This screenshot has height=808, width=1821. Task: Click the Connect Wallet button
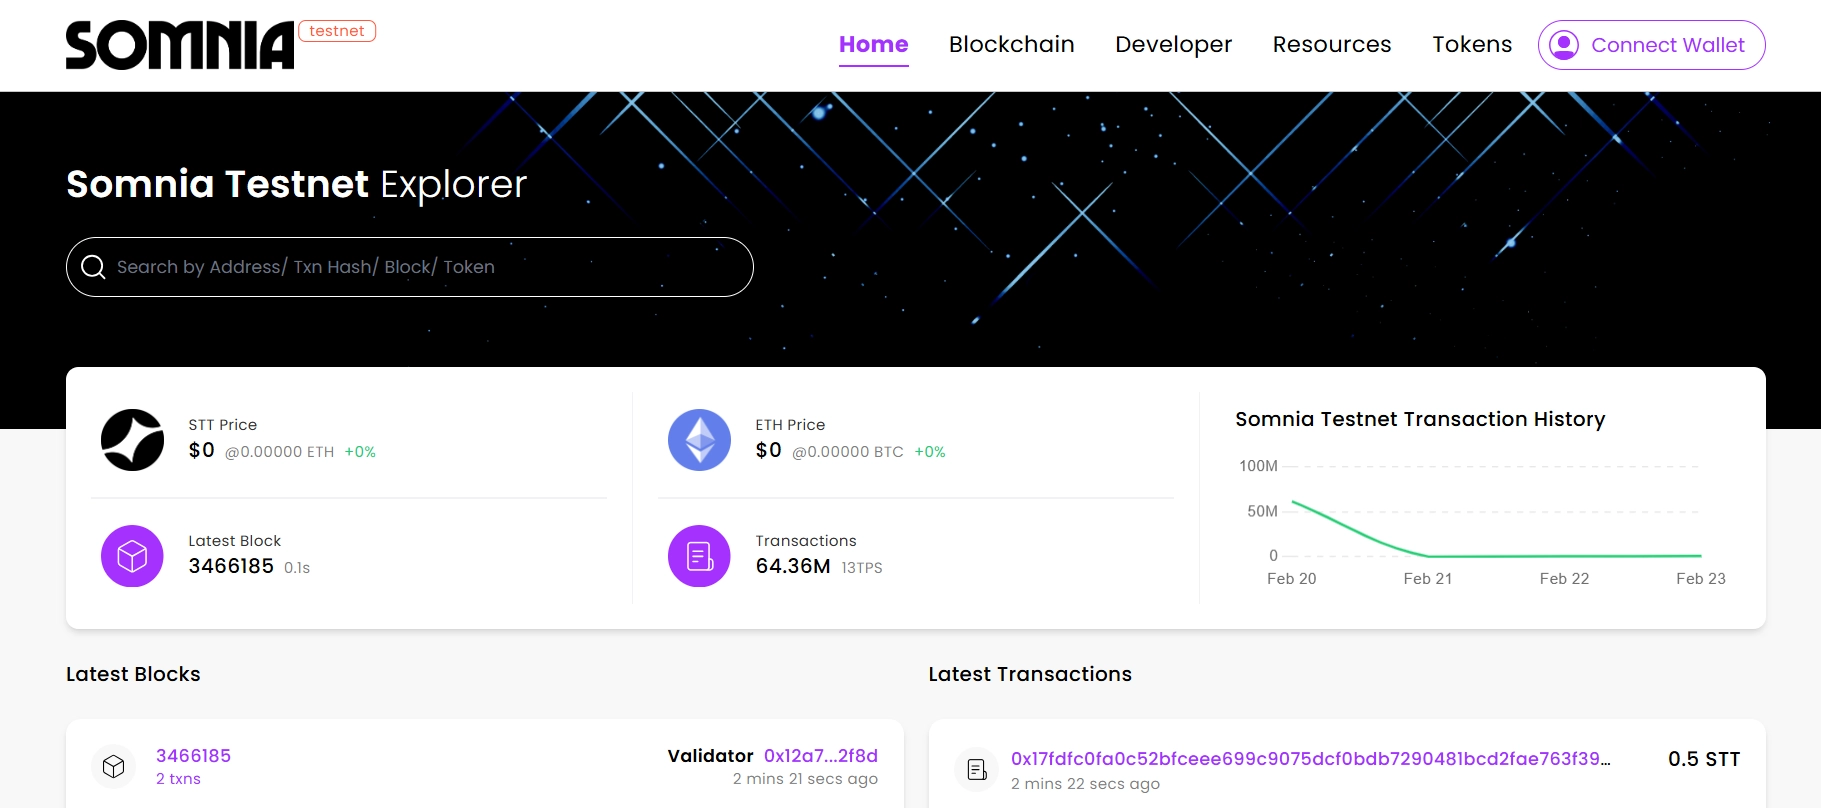(1650, 44)
